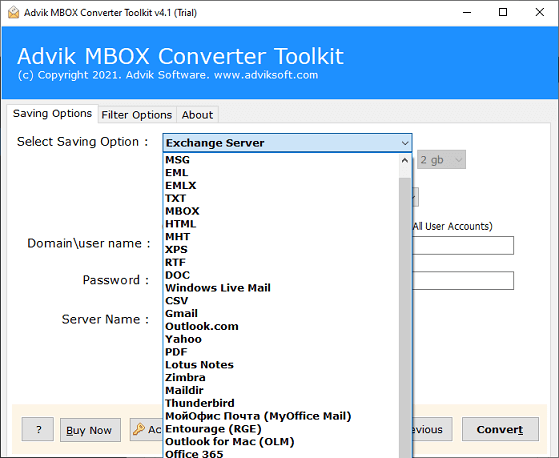Choose Outlook.com as saving option
Screen dimensions: 559x458
282,326
